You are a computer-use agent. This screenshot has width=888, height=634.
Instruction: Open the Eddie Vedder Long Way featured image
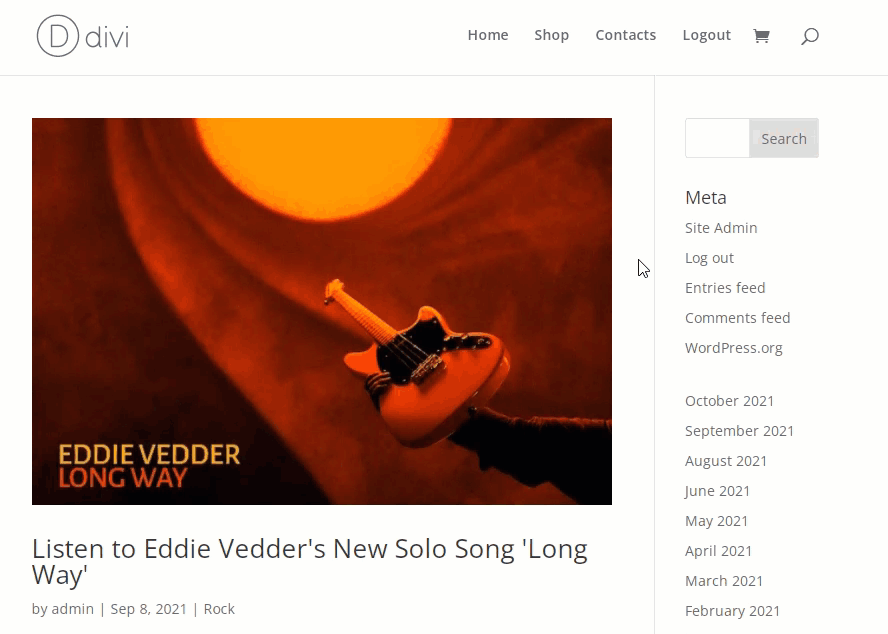(322, 311)
